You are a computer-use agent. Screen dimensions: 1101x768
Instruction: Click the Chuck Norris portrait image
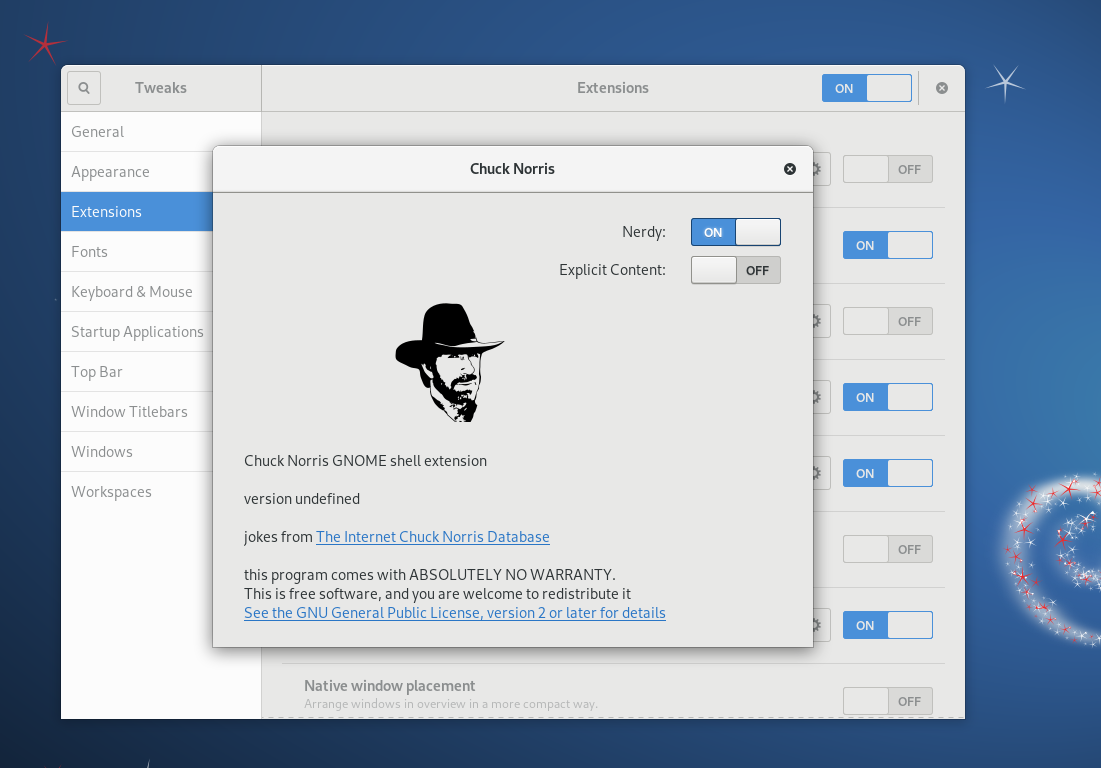point(449,362)
